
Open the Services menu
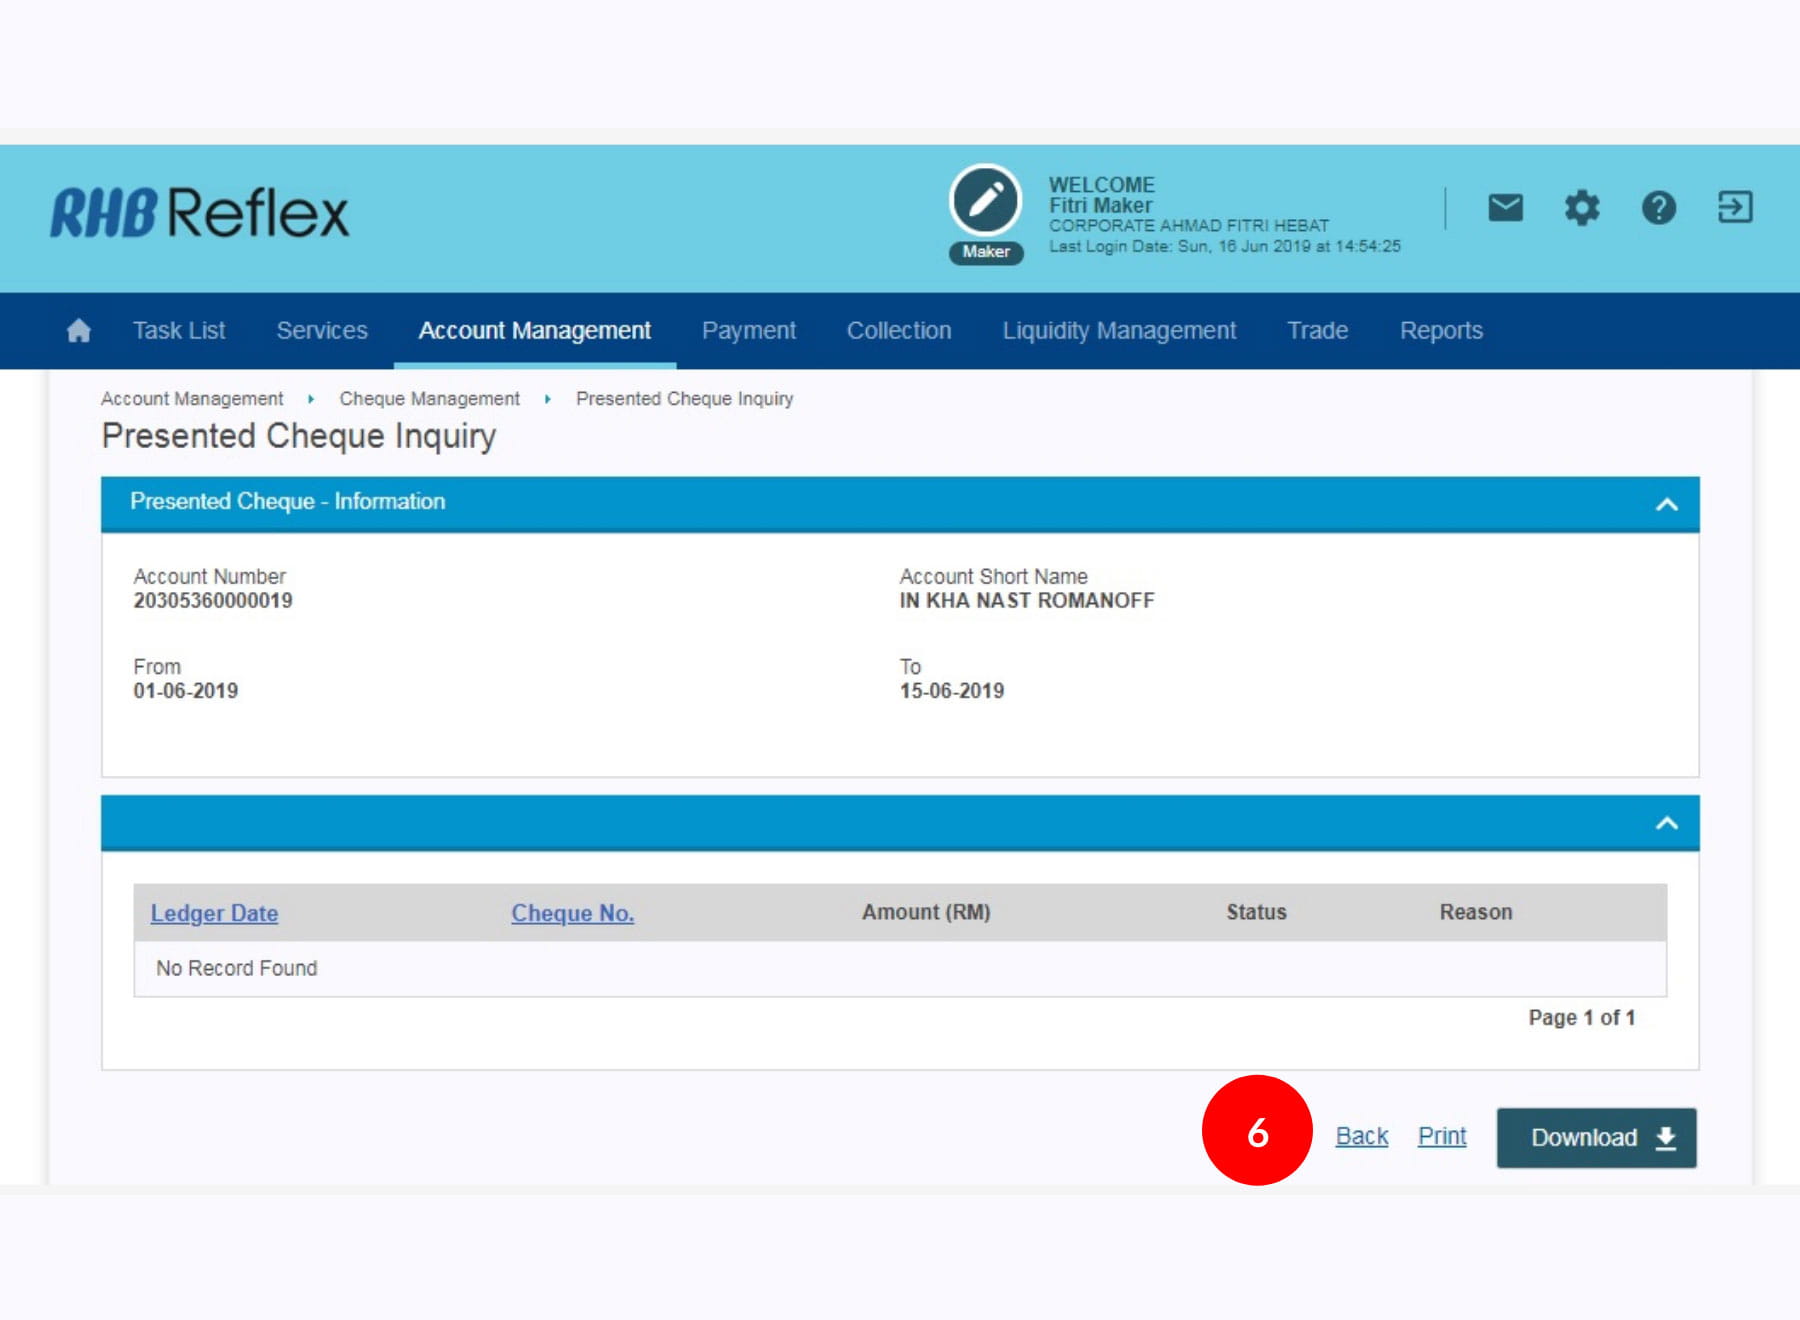click(x=322, y=331)
